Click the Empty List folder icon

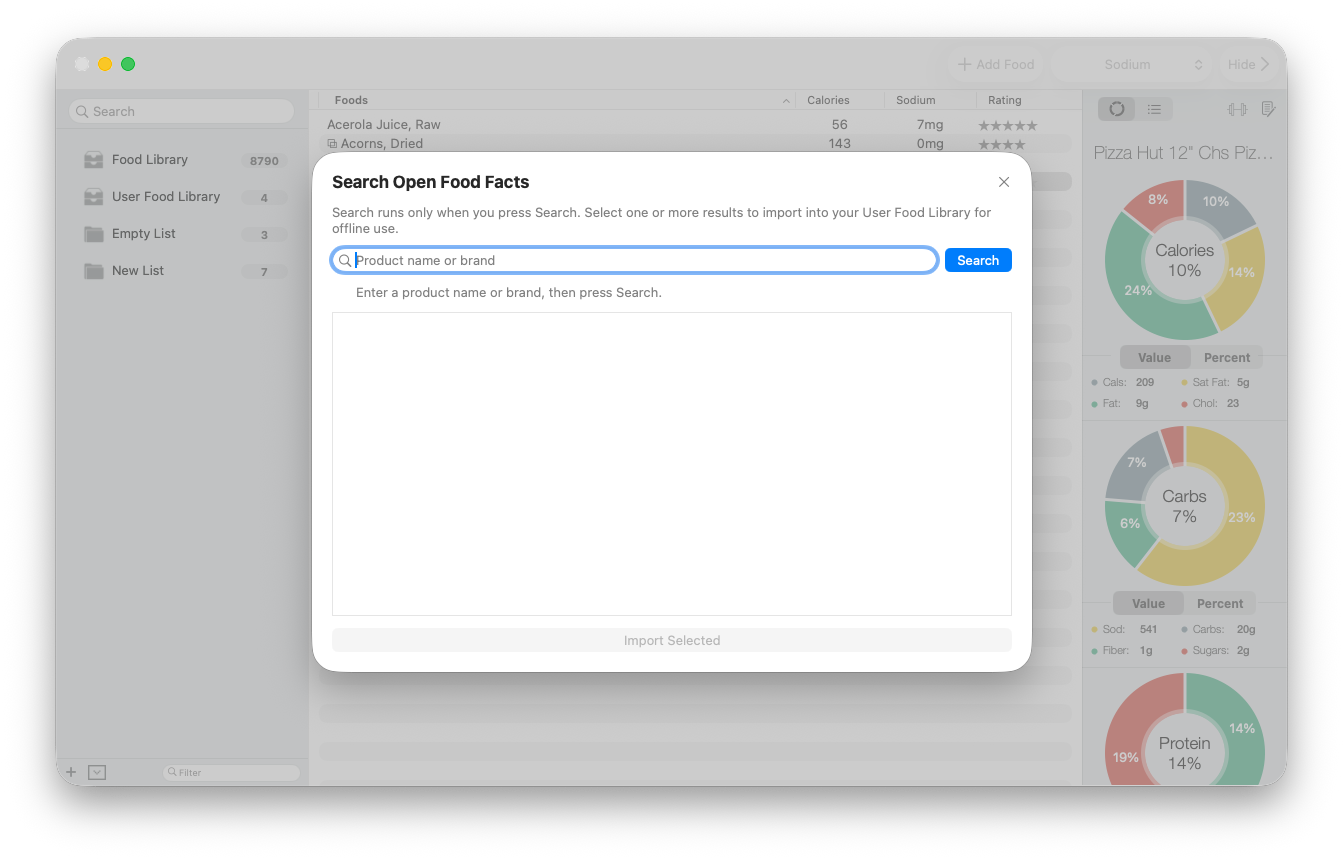(x=94, y=234)
